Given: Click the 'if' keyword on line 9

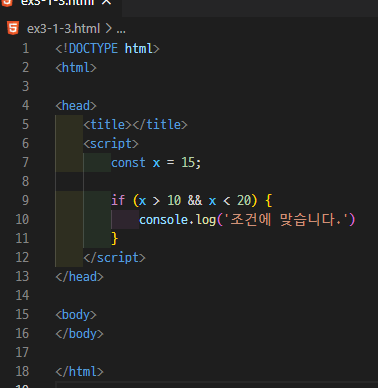Looking at the screenshot, I should 118,200.
